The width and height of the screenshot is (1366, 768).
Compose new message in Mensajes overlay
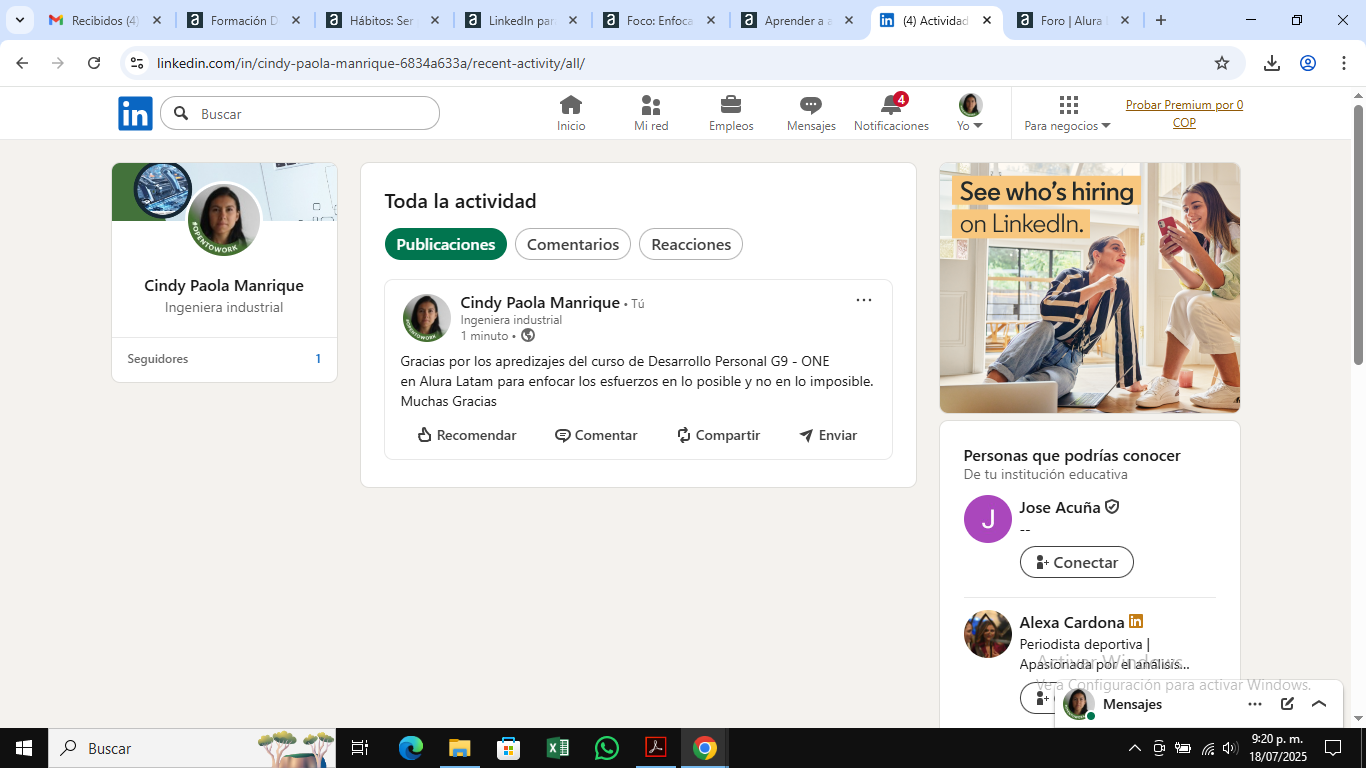(1287, 704)
